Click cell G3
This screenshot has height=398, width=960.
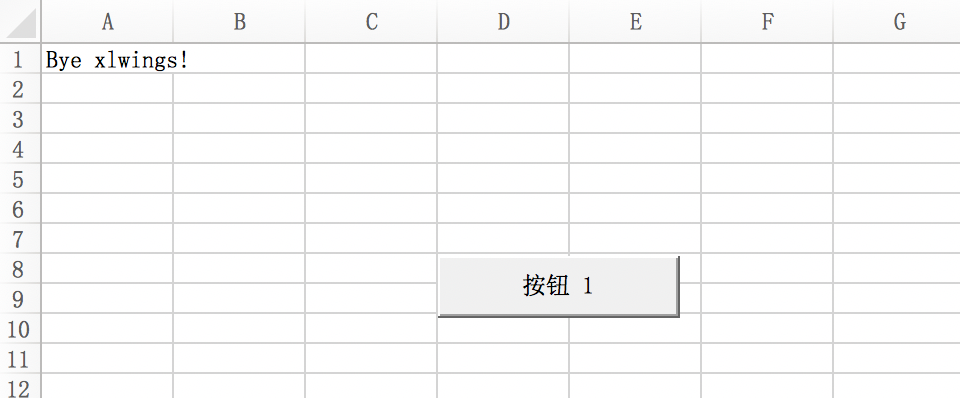897,118
